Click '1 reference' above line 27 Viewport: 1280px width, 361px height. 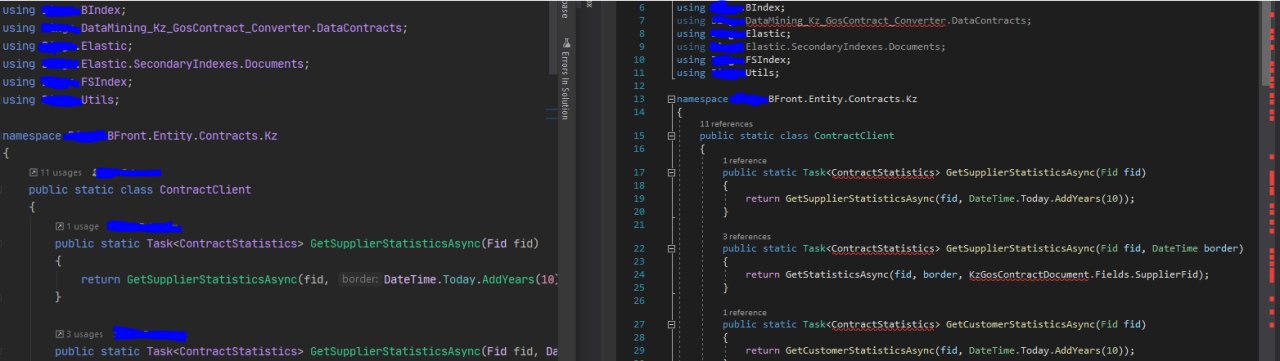744,312
